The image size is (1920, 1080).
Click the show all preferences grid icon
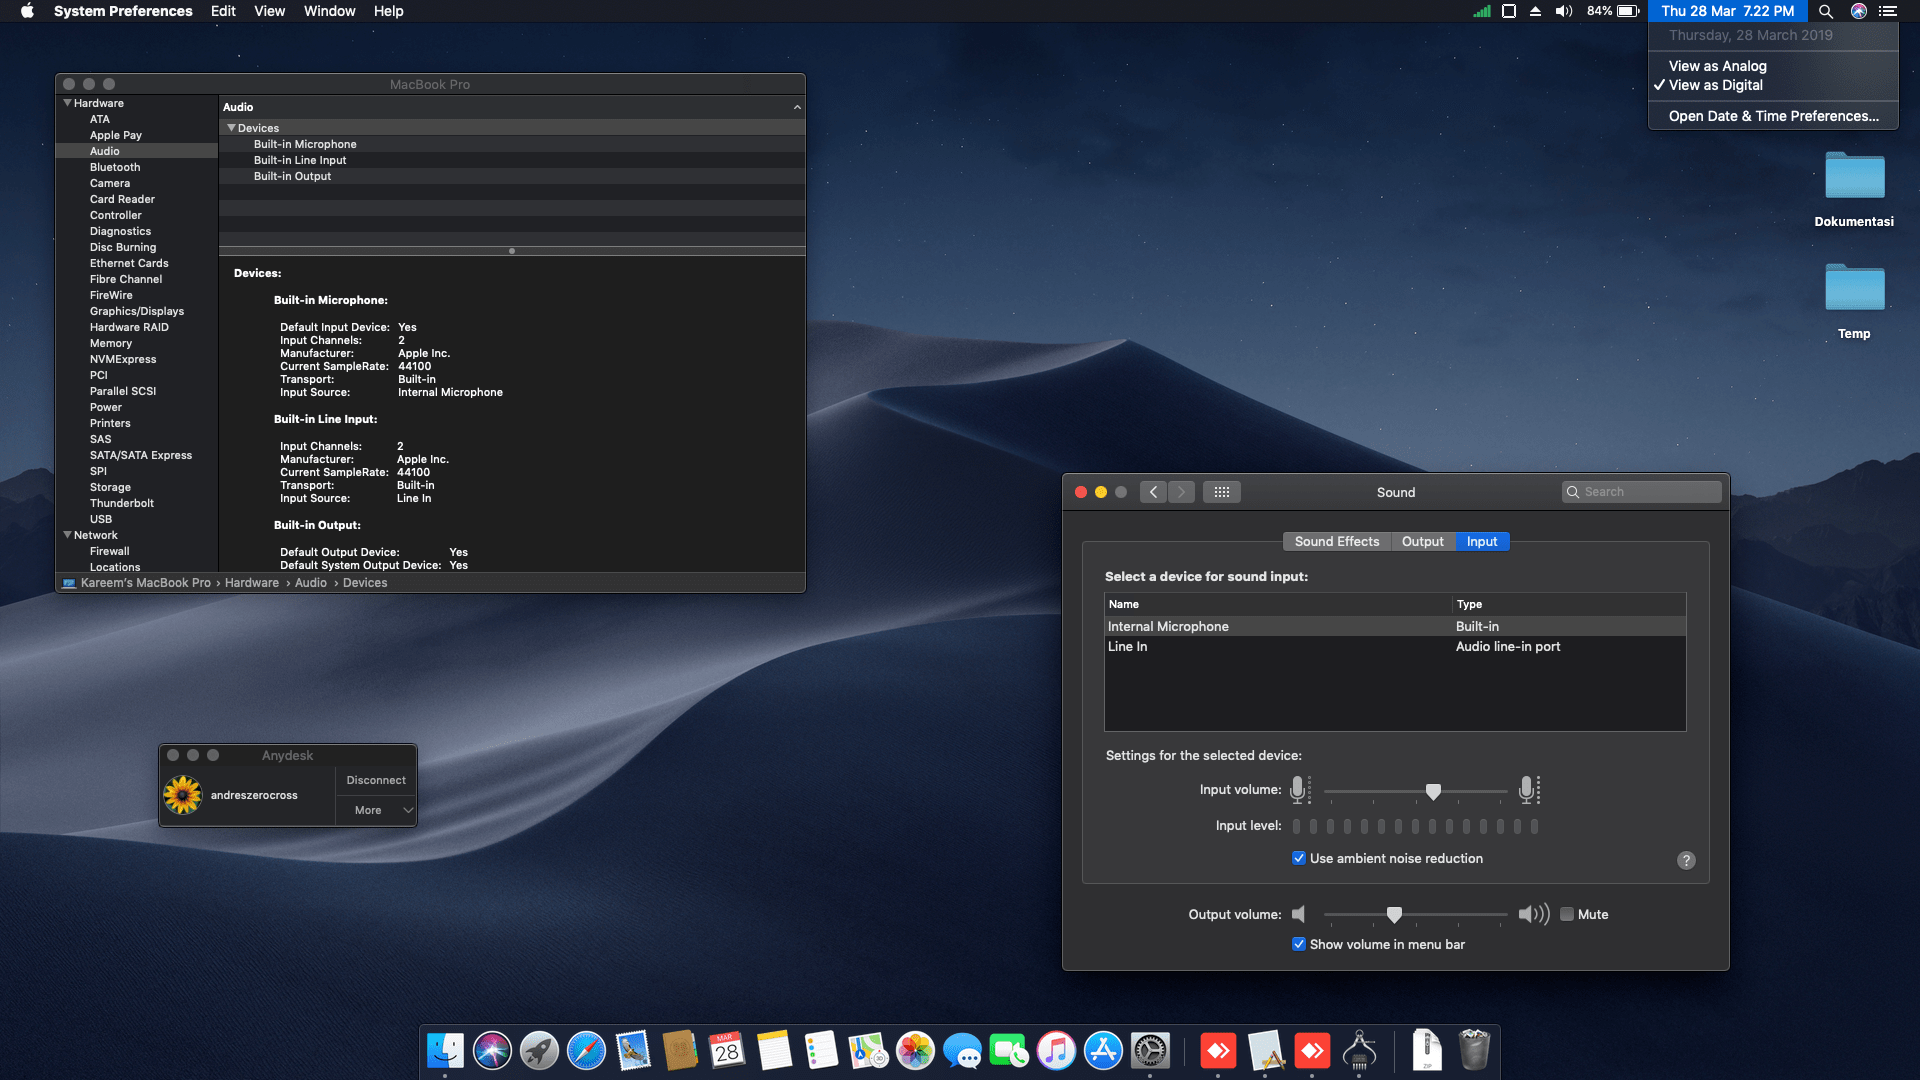(1221, 492)
